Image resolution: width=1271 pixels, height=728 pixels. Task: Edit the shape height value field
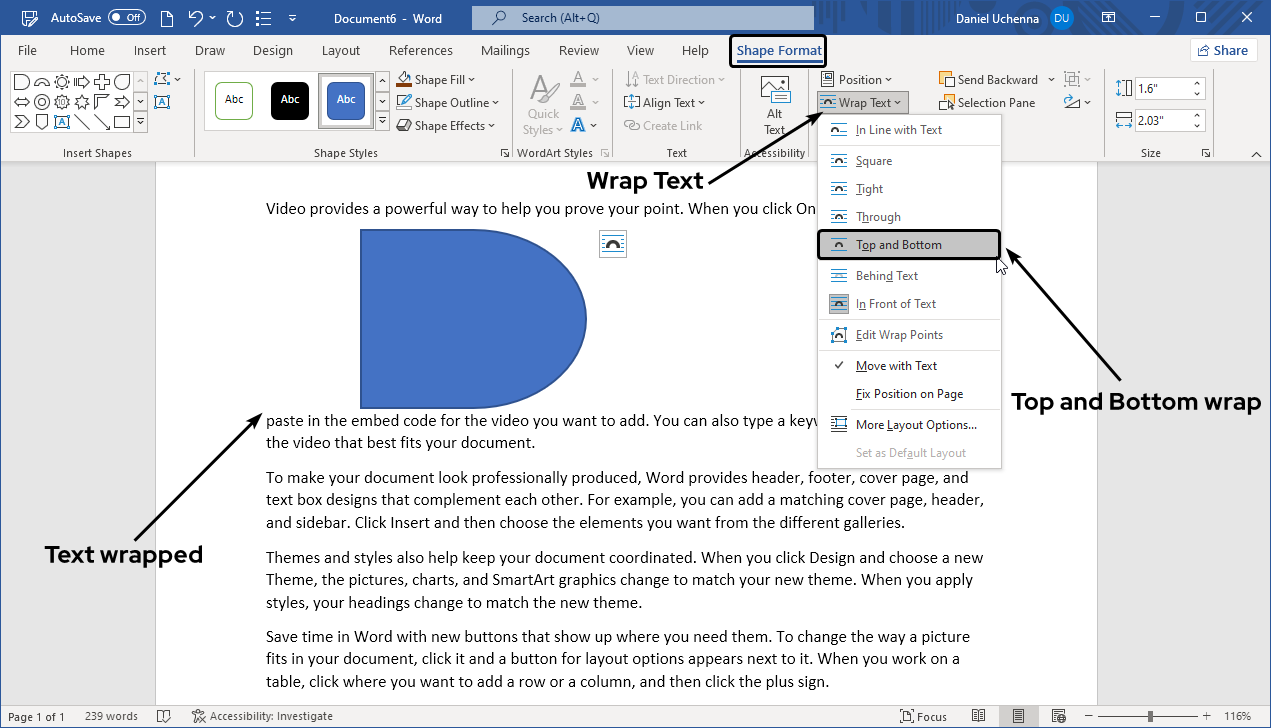[x=1164, y=88]
